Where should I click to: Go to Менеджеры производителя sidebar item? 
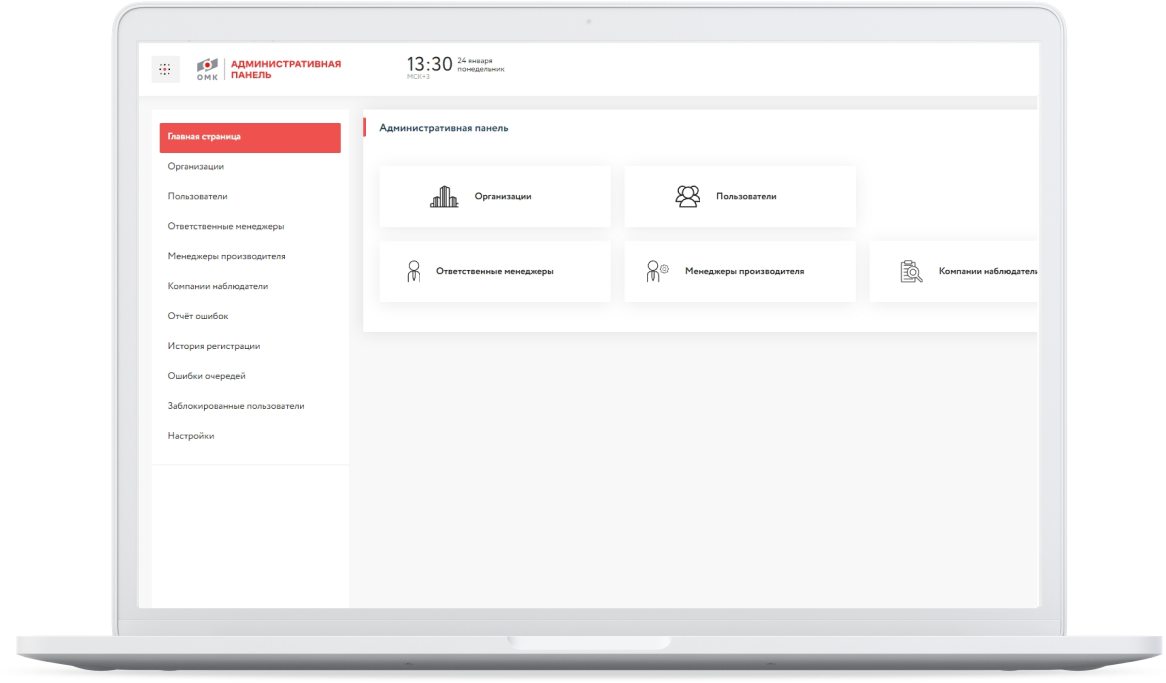coord(227,256)
